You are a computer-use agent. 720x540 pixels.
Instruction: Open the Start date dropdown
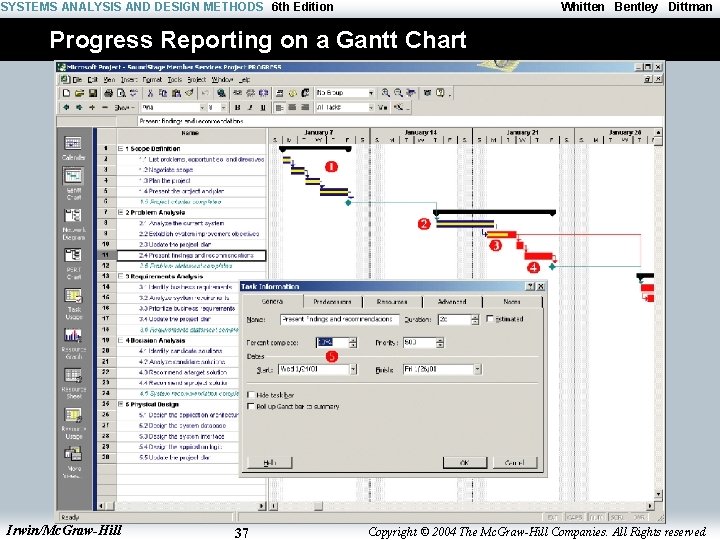point(353,369)
